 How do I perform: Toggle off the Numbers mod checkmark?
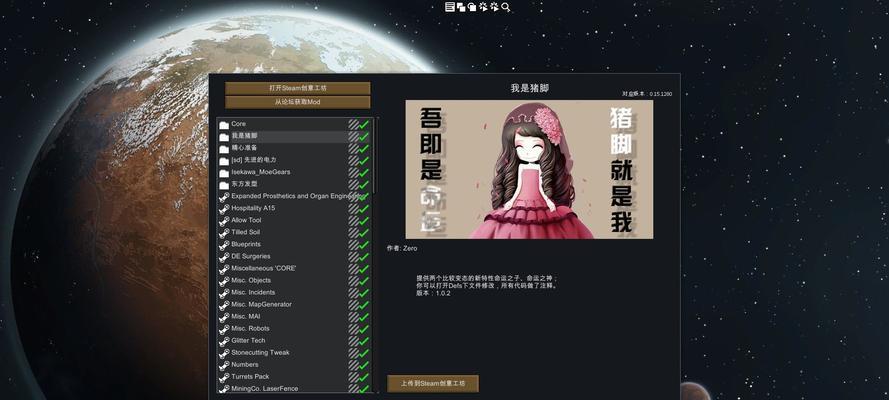pos(365,364)
